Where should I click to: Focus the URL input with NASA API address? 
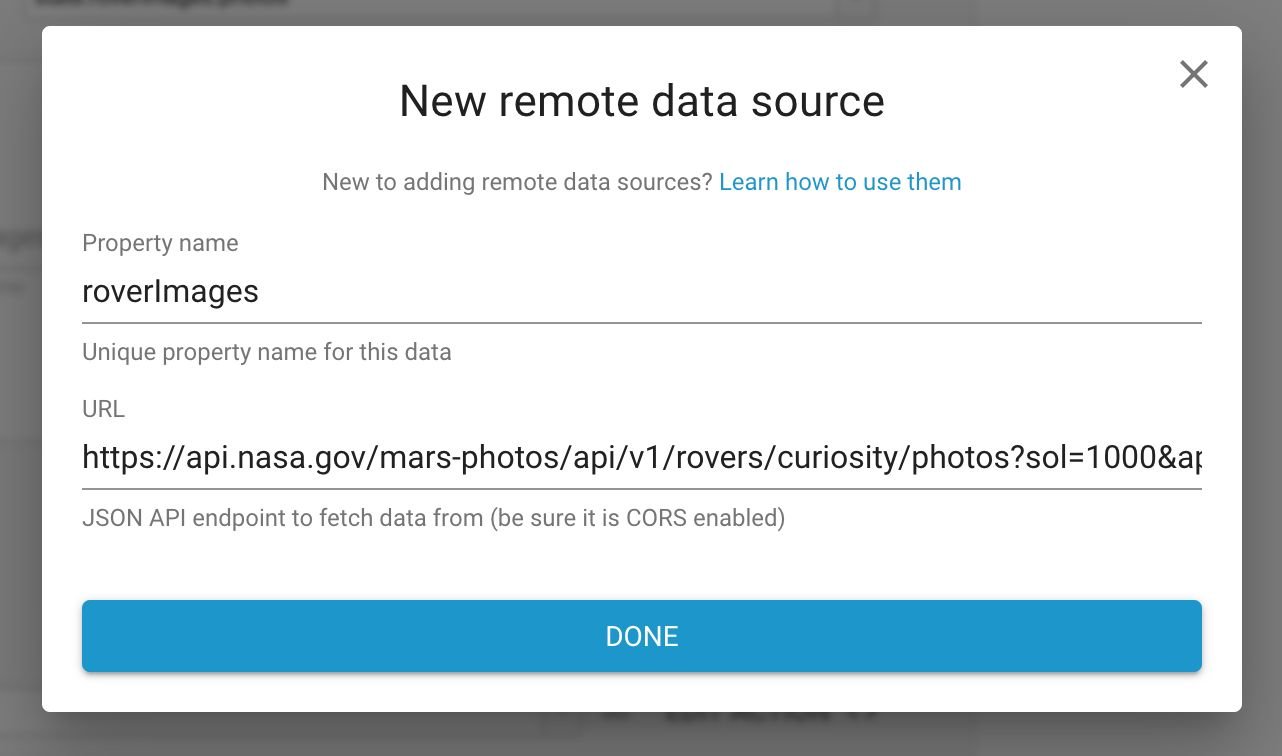[640, 458]
